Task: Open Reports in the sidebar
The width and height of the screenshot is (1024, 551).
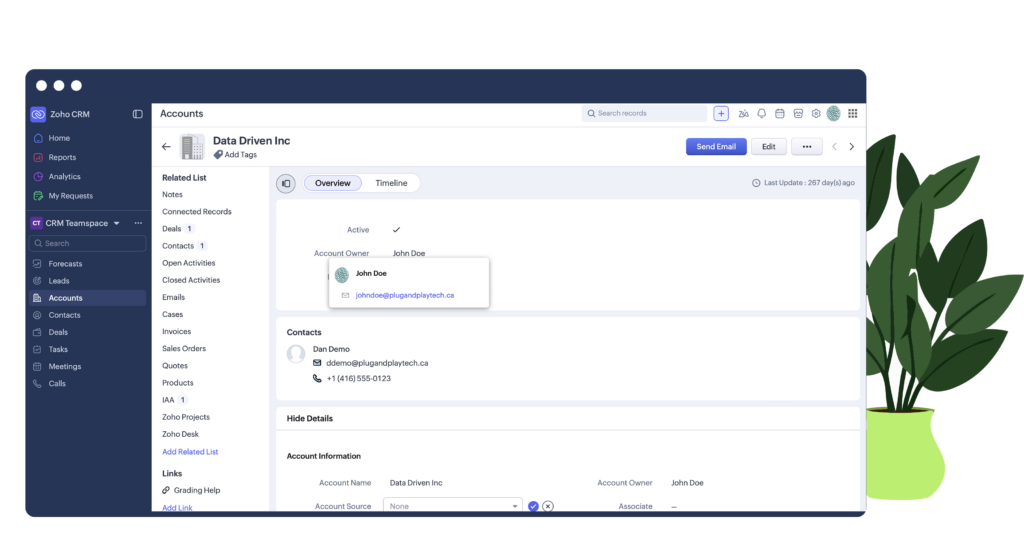Action: [x=62, y=157]
